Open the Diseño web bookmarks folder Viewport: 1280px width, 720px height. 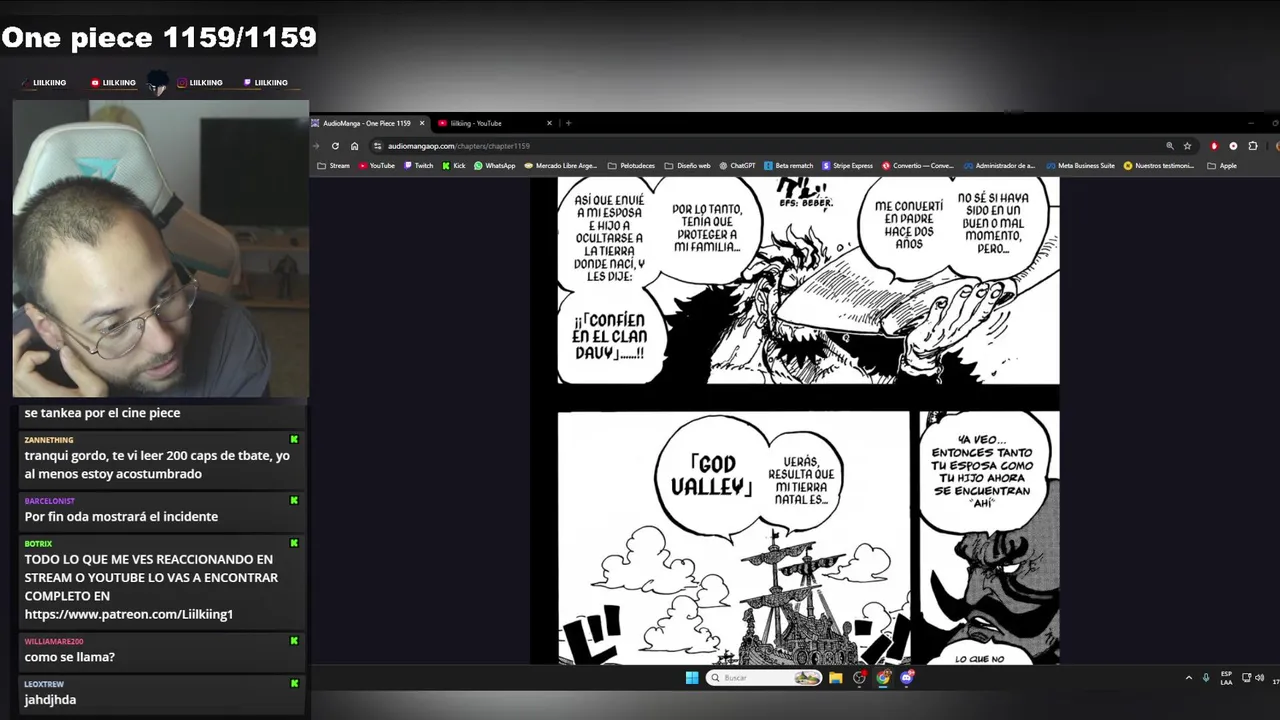tap(687, 166)
